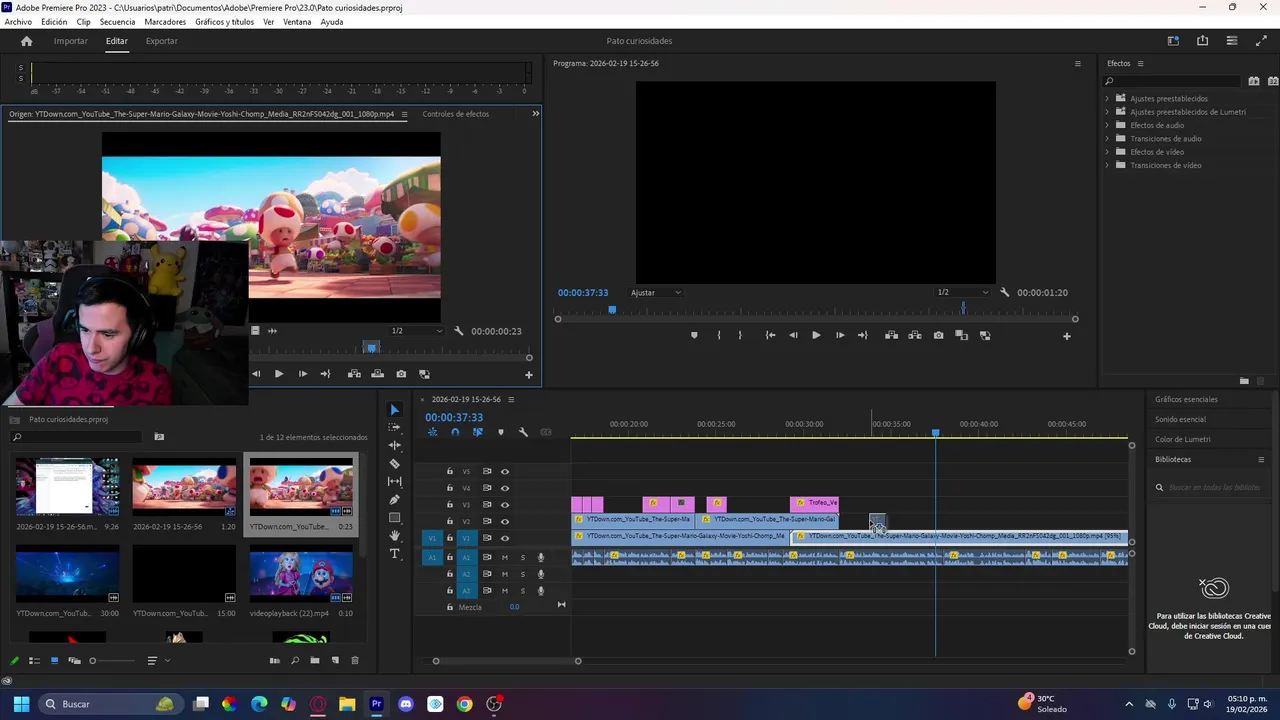Select the Selection tool arrow
The image size is (1280, 720).
[394, 410]
